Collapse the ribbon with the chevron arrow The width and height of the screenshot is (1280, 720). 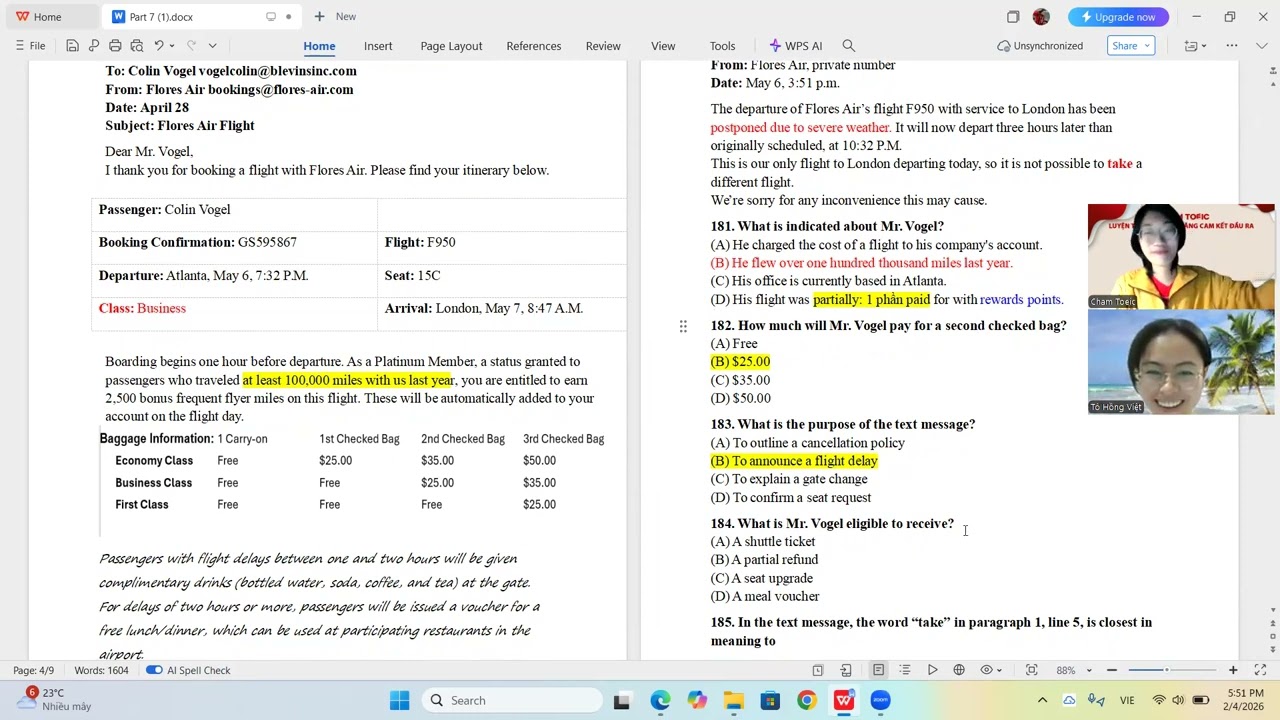pos(1261,46)
